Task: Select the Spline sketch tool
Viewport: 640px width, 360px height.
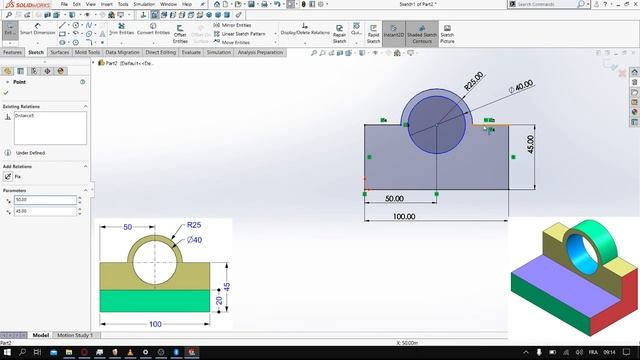Action: (89, 25)
